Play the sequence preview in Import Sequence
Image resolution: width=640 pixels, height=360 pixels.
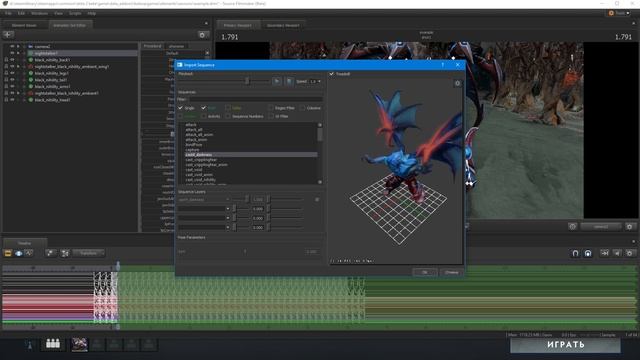tap(277, 81)
